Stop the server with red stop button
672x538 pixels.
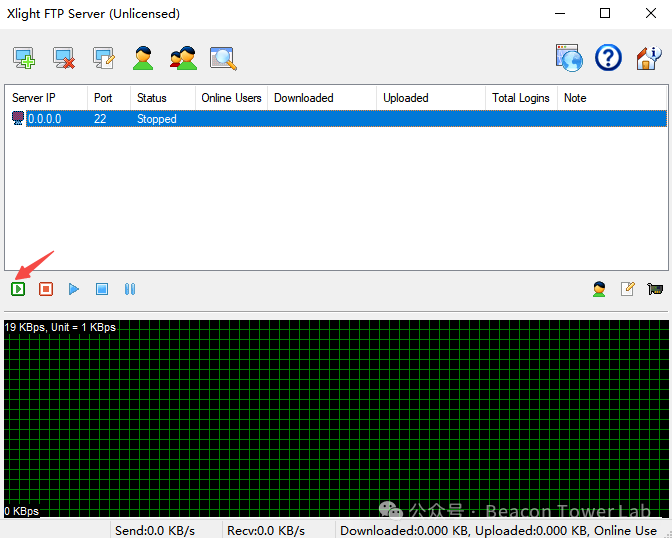pyautogui.click(x=46, y=289)
